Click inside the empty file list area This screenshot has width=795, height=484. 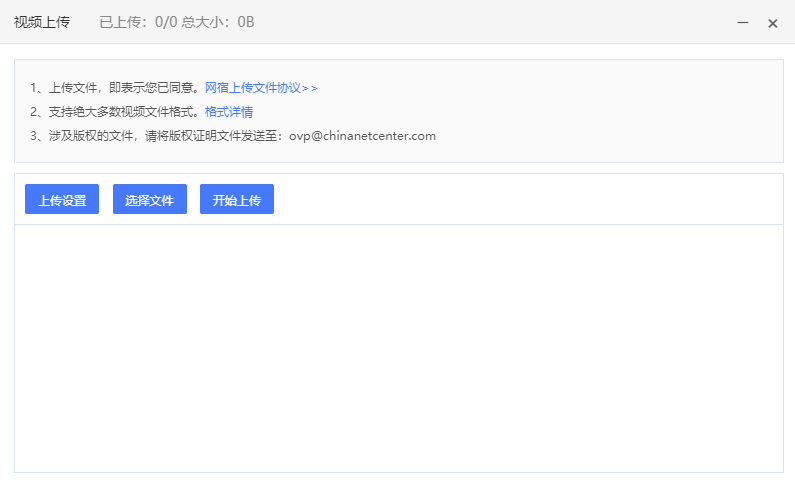point(398,347)
